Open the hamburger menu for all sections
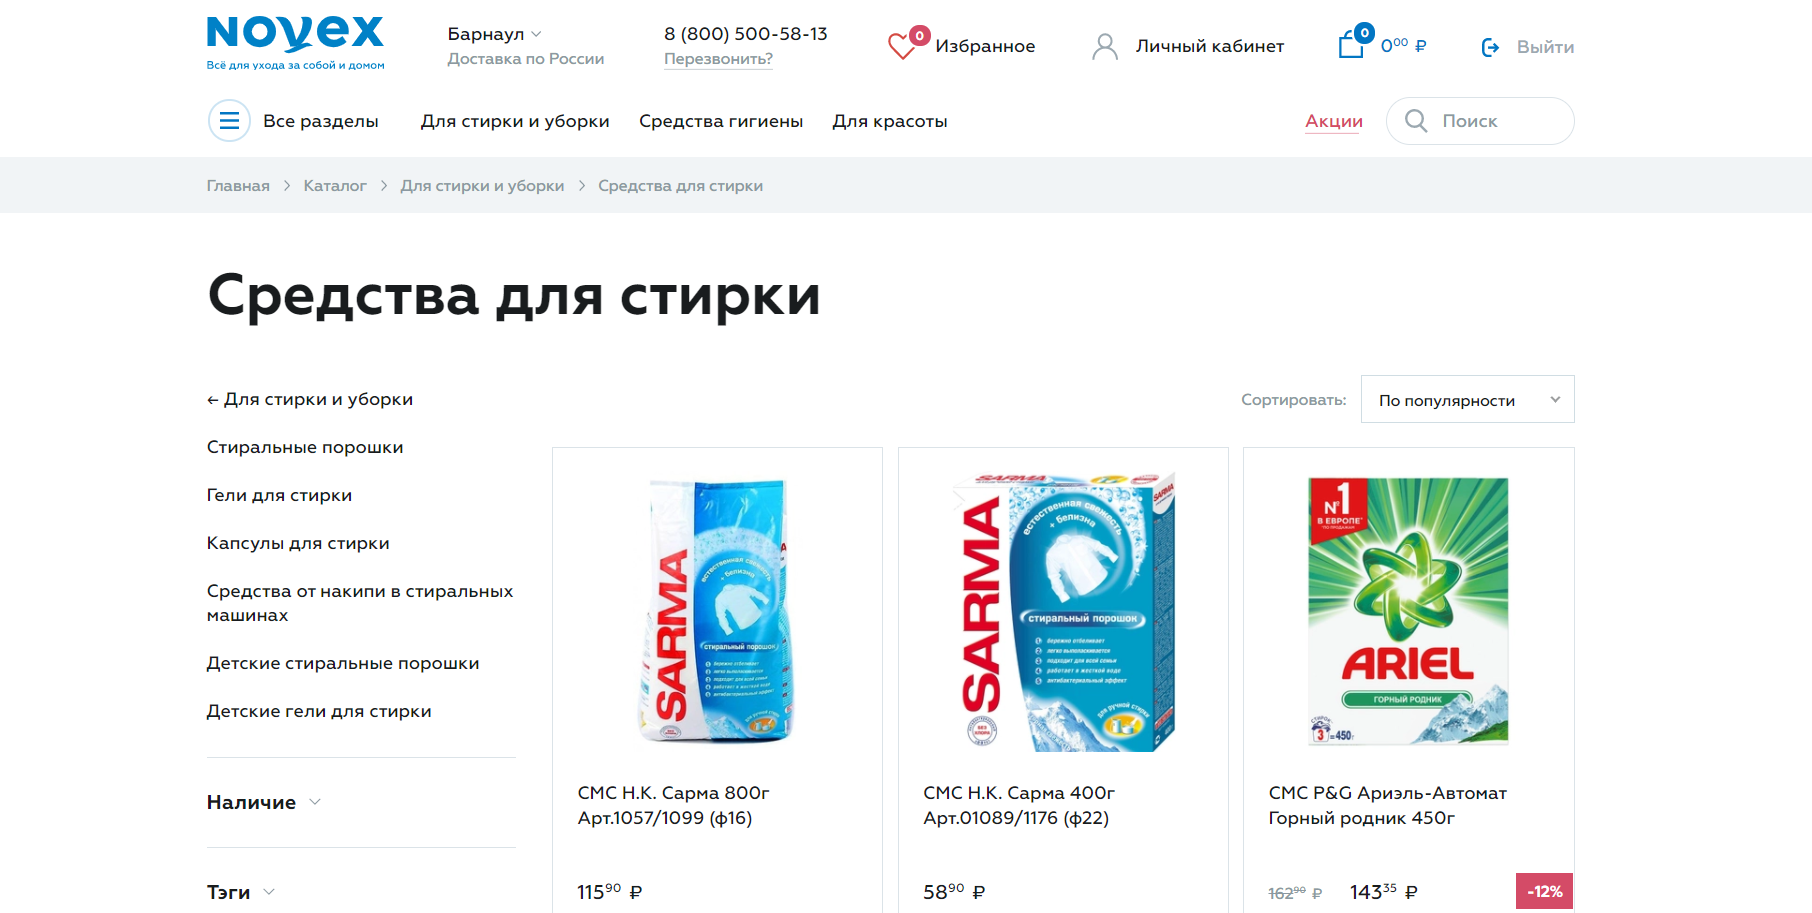Image resolution: width=1812 pixels, height=913 pixels. (x=229, y=121)
